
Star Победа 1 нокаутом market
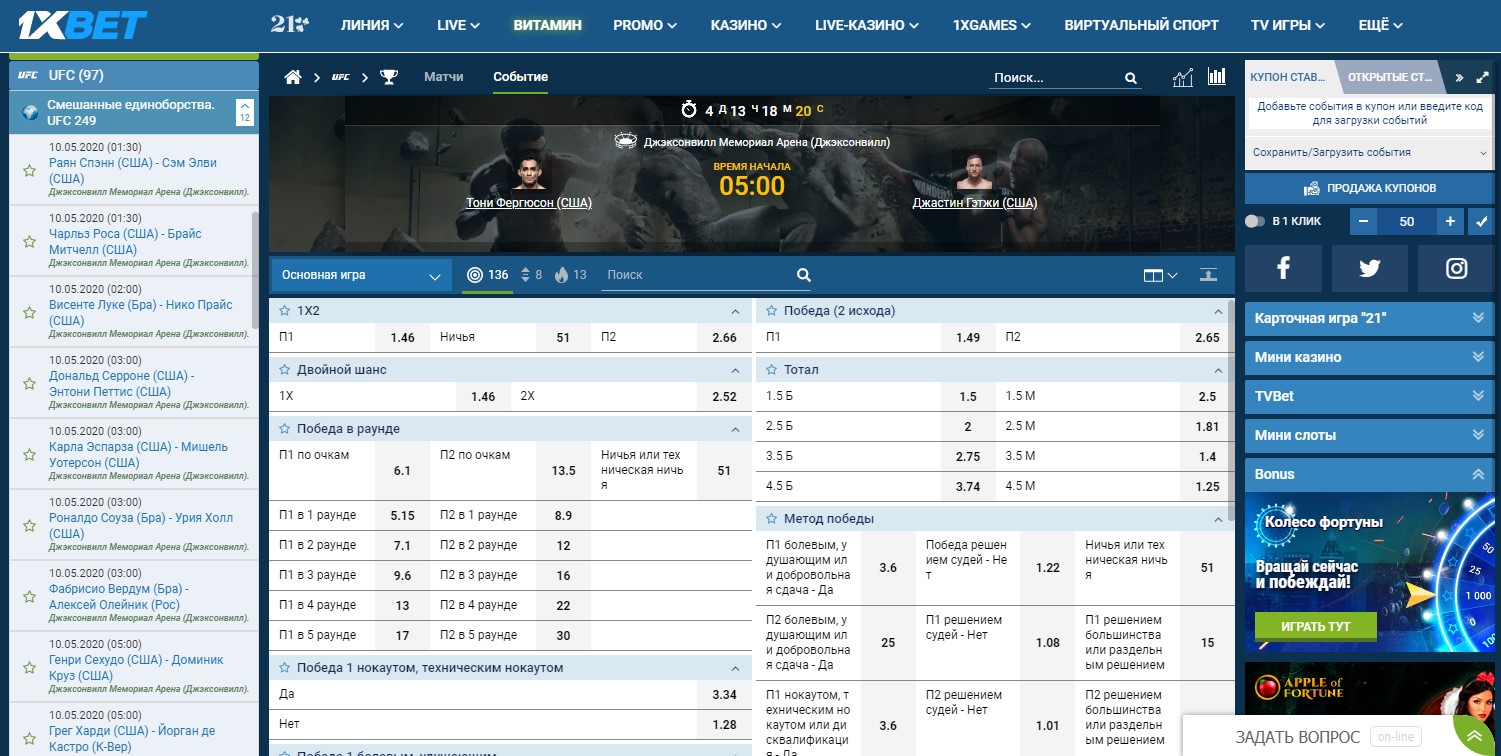(283, 668)
